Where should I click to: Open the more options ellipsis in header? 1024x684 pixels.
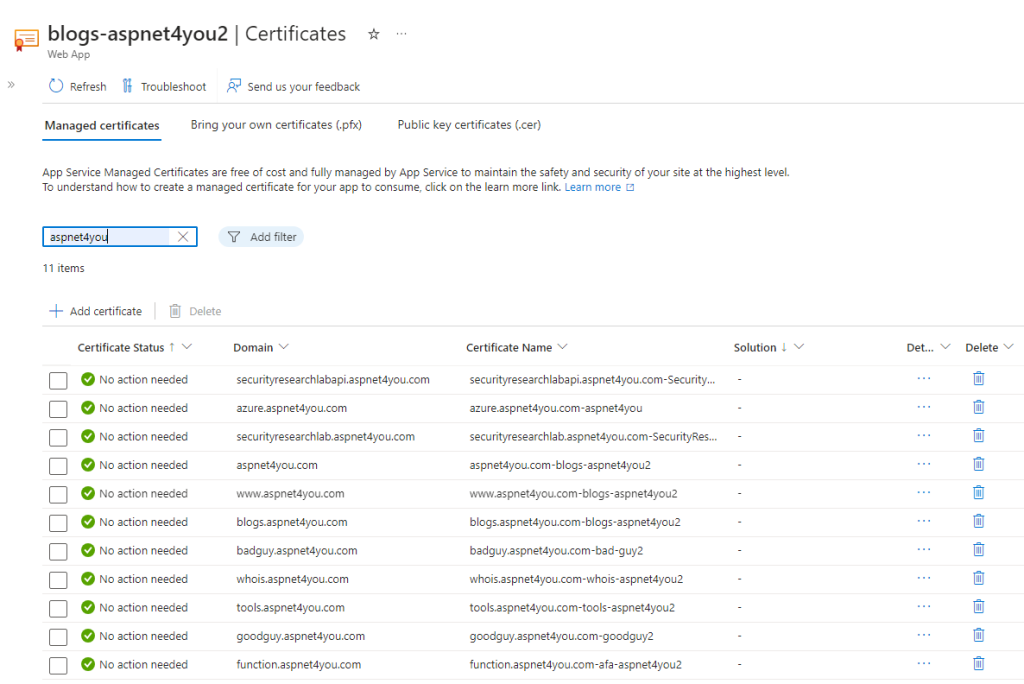[401, 34]
